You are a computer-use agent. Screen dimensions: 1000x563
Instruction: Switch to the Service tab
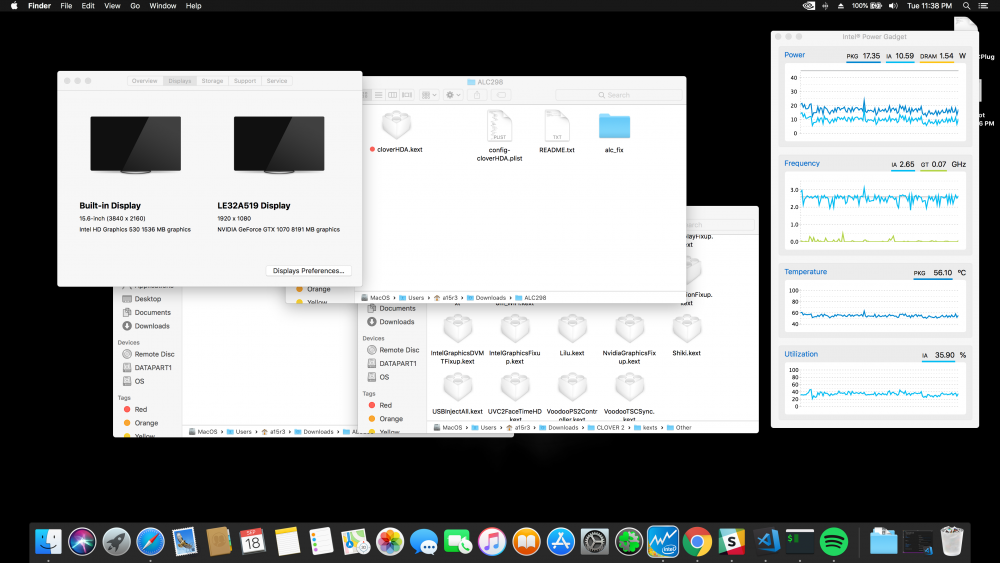(x=277, y=81)
